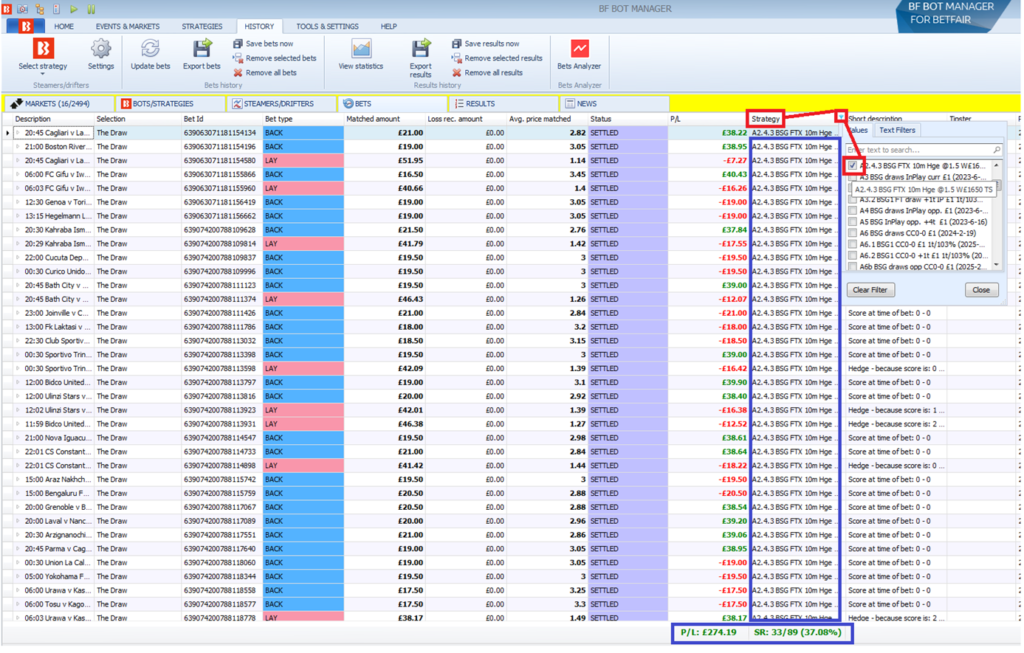Open View statistics
This screenshot has height=653, width=1024.
point(360,50)
